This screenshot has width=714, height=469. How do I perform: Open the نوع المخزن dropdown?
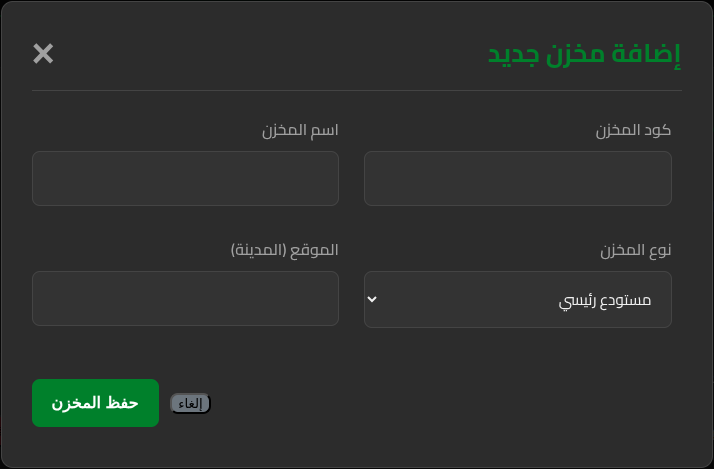pos(517,299)
